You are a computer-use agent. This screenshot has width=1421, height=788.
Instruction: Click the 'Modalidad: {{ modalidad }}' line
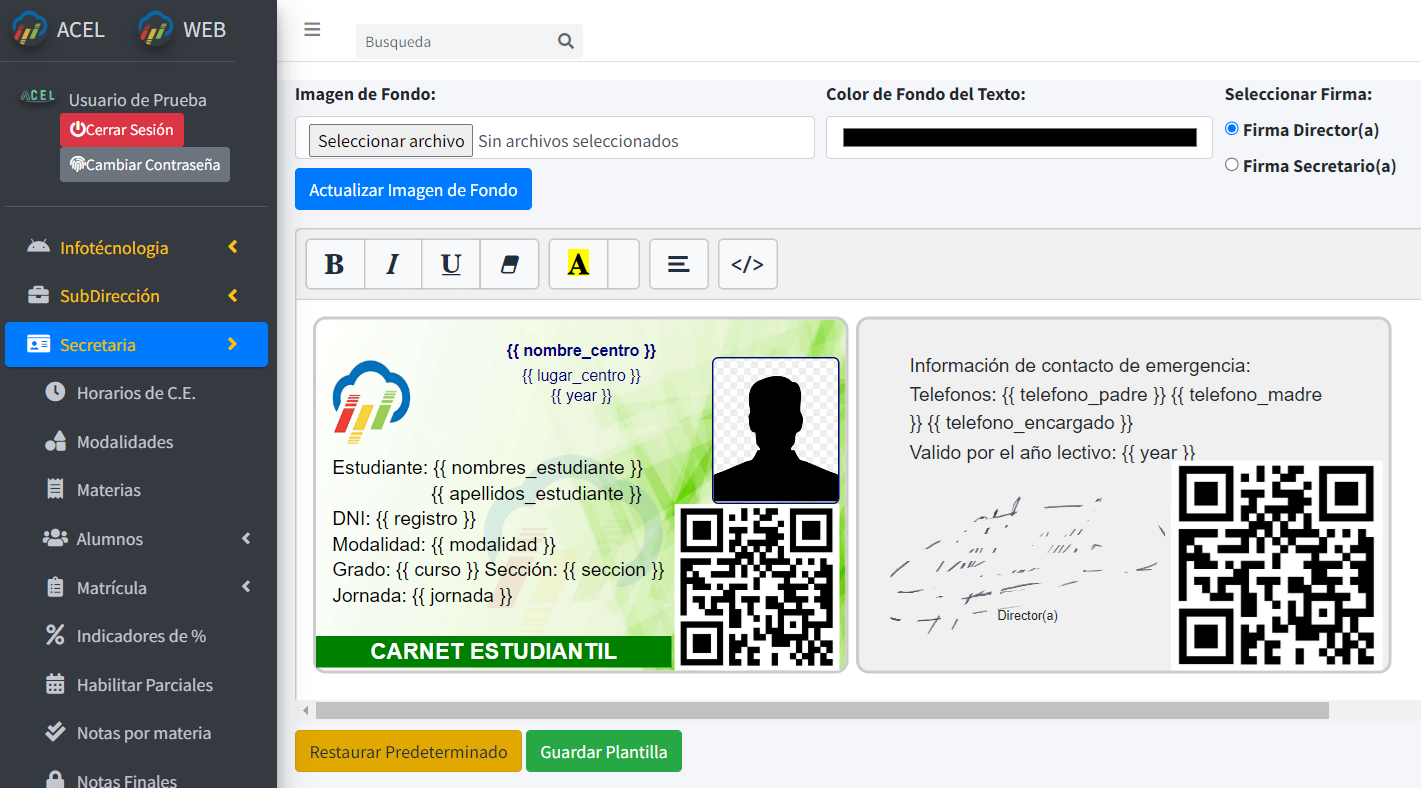[443, 544]
